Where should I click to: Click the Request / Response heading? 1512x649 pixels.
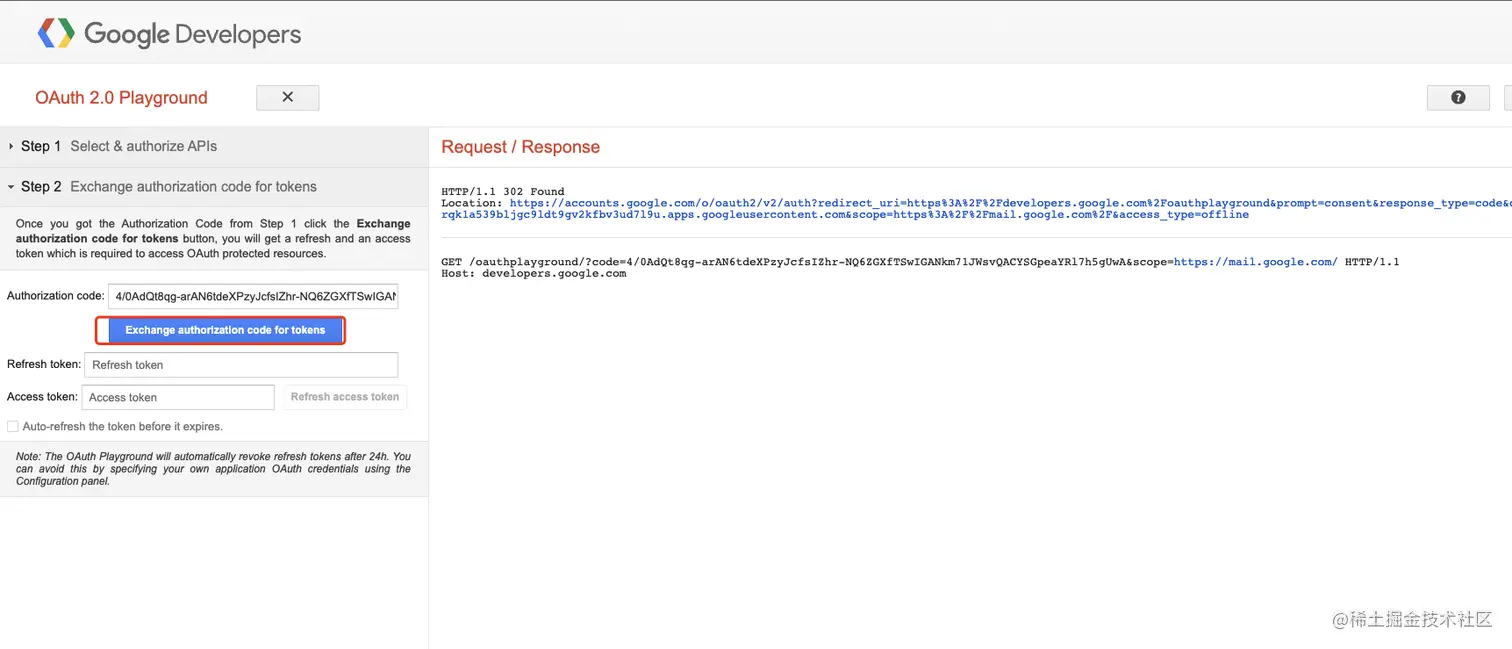pos(520,147)
